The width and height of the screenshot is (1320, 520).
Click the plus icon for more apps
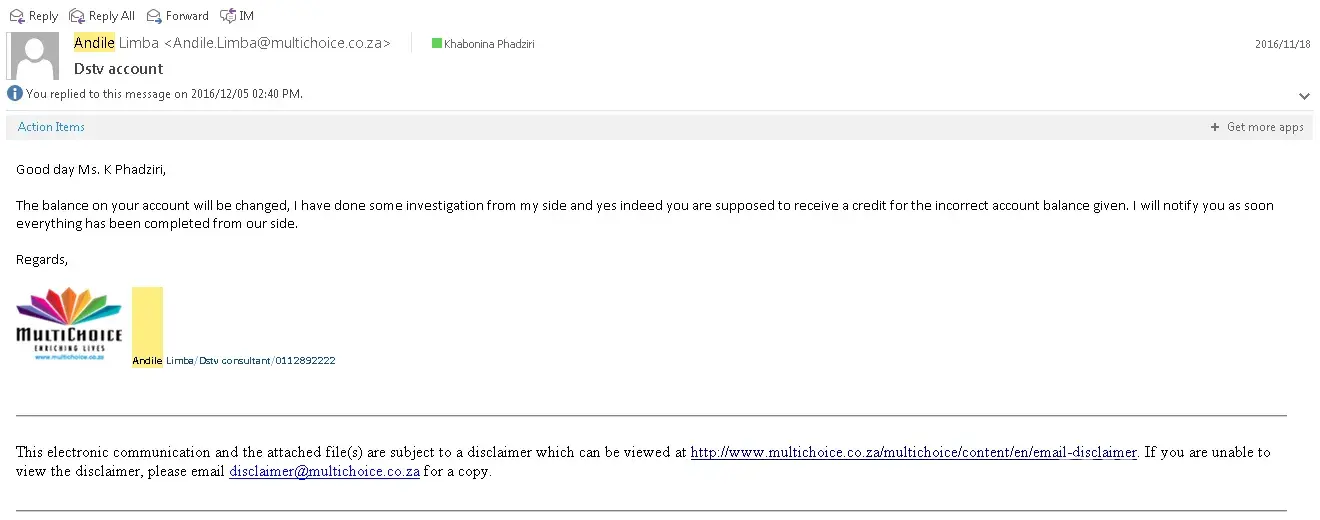coord(1215,127)
